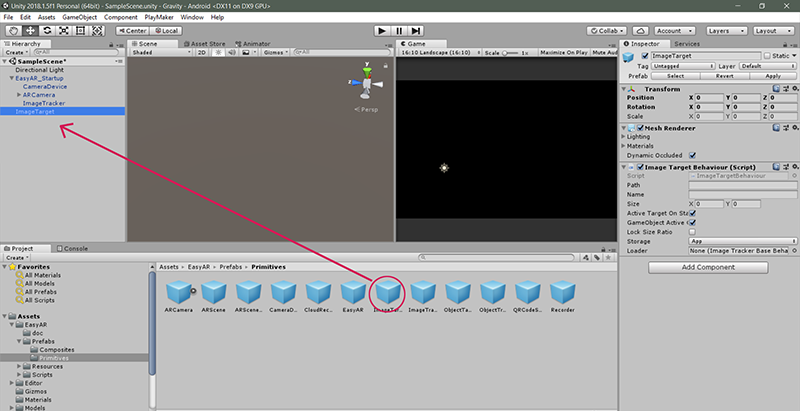Open the Component menu

pos(121,17)
